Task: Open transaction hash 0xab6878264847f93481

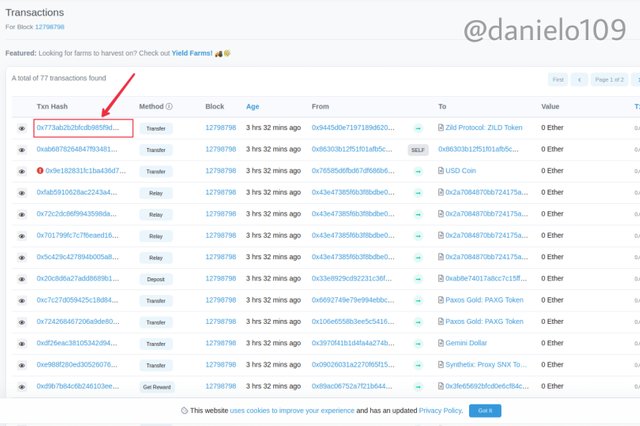Action: (77, 149)
